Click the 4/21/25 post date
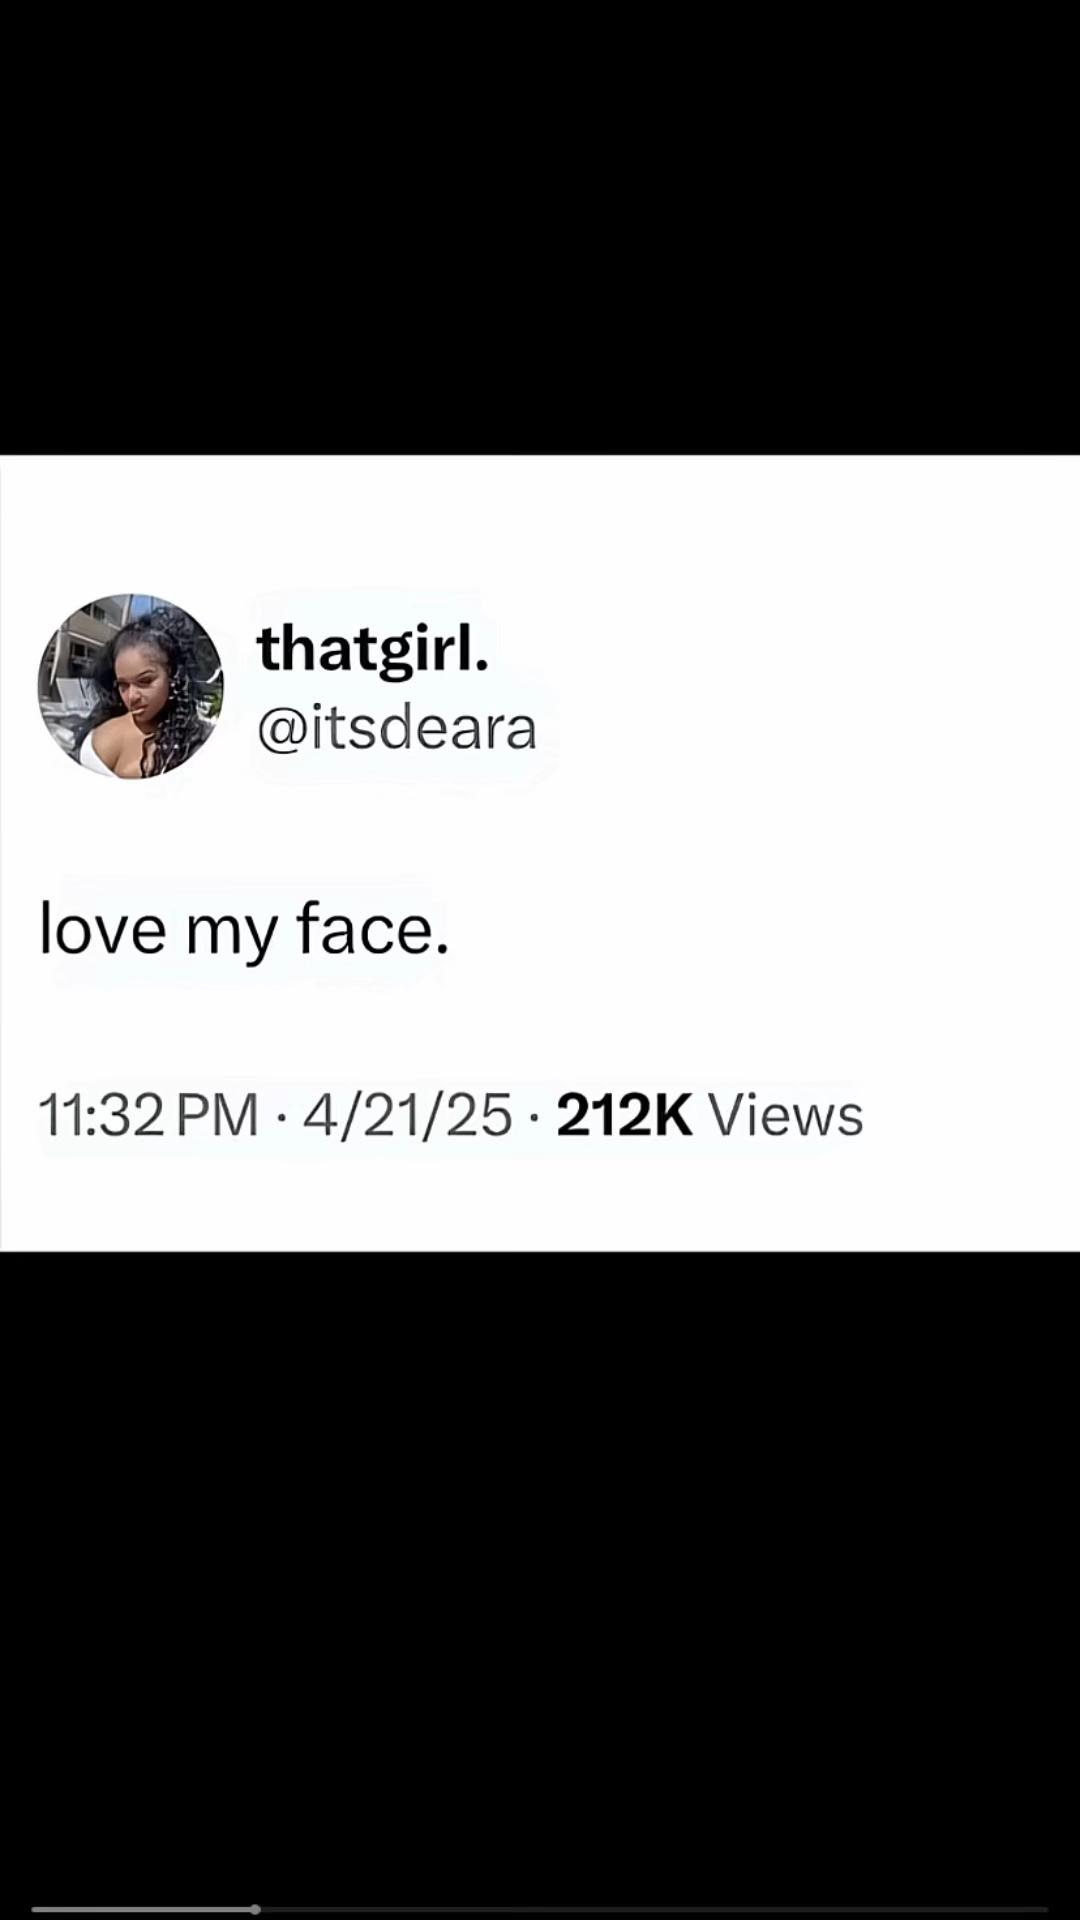This screenshot has width=1080, height=1920. click(x=407, y=1115)
